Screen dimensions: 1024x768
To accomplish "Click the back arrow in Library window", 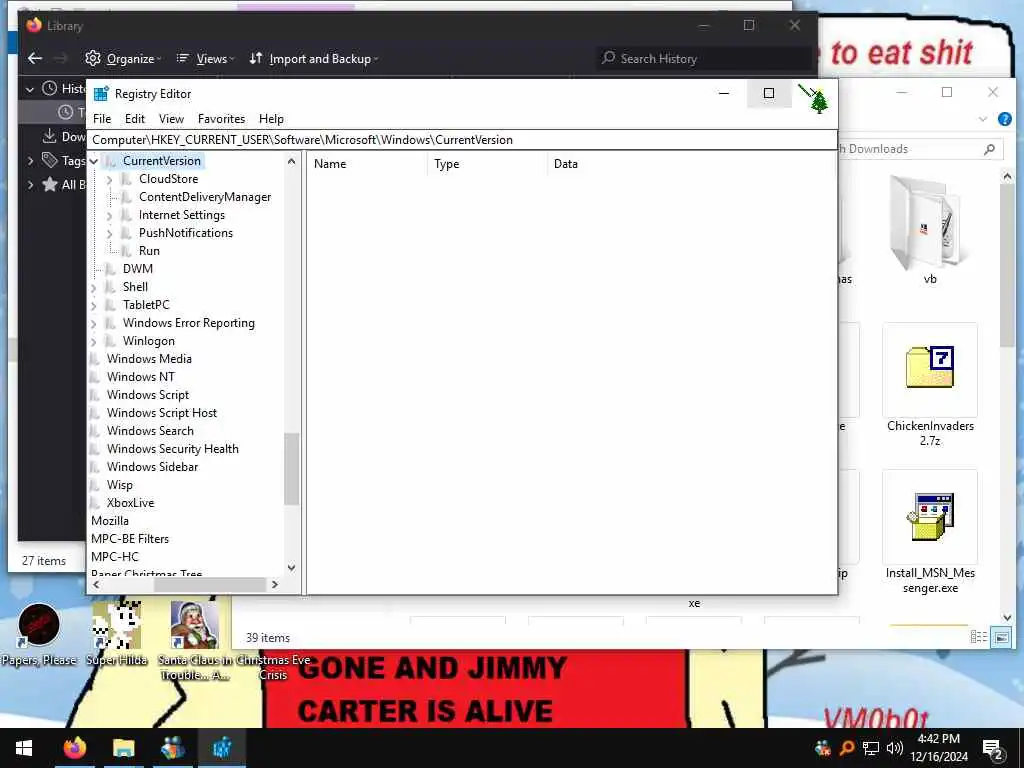I will (x=35, y=59).
